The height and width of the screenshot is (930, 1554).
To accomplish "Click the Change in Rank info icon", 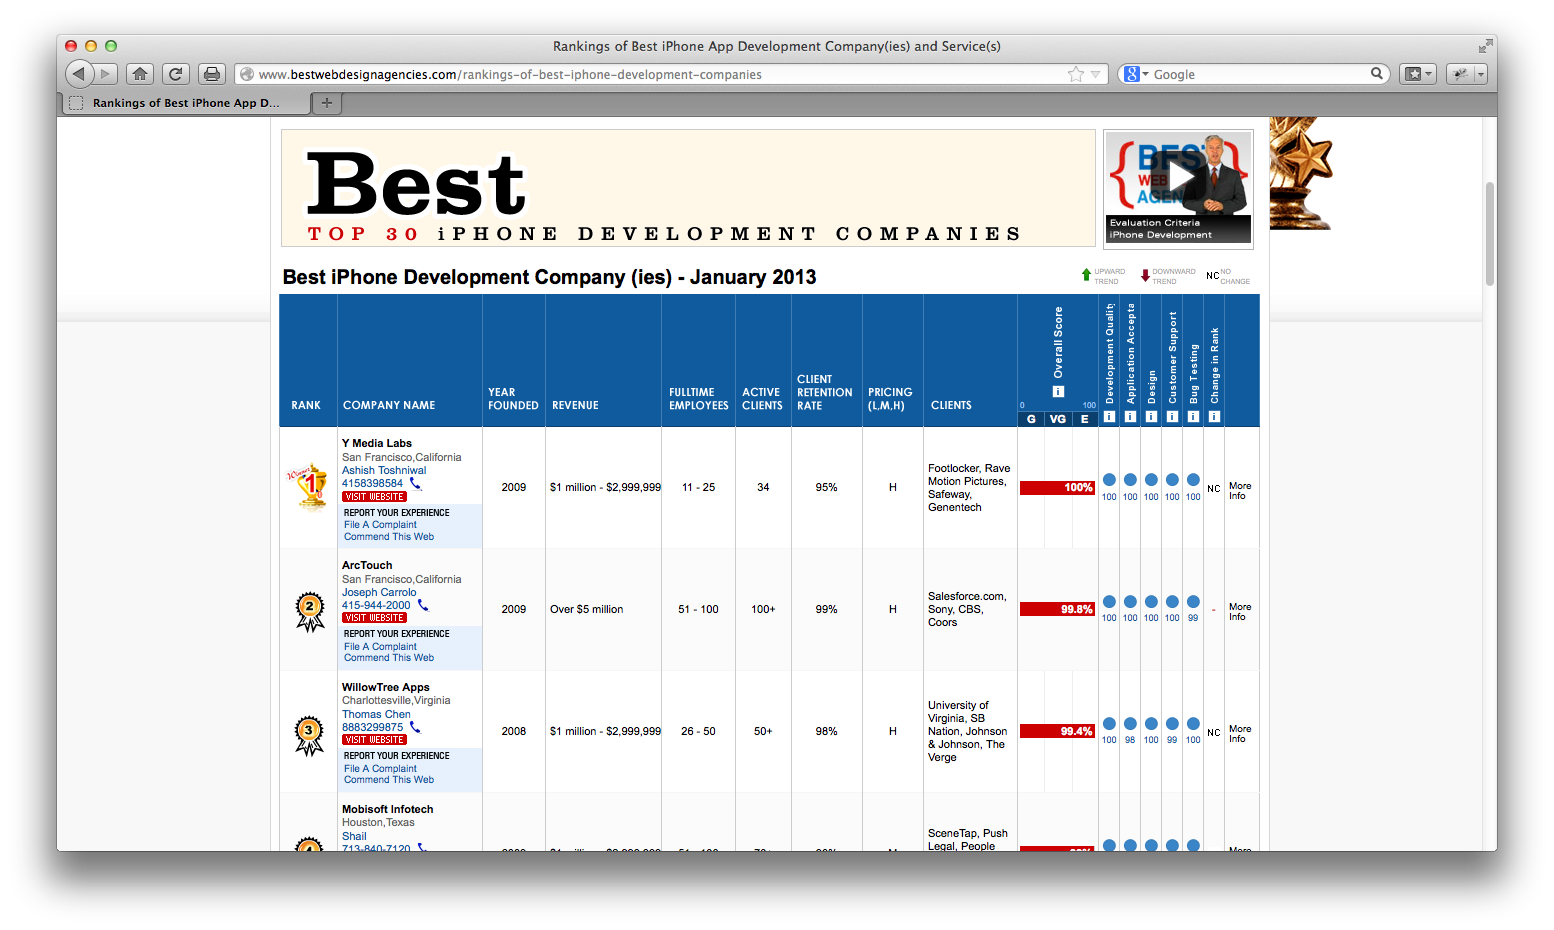I will [x=1214, y=417].
